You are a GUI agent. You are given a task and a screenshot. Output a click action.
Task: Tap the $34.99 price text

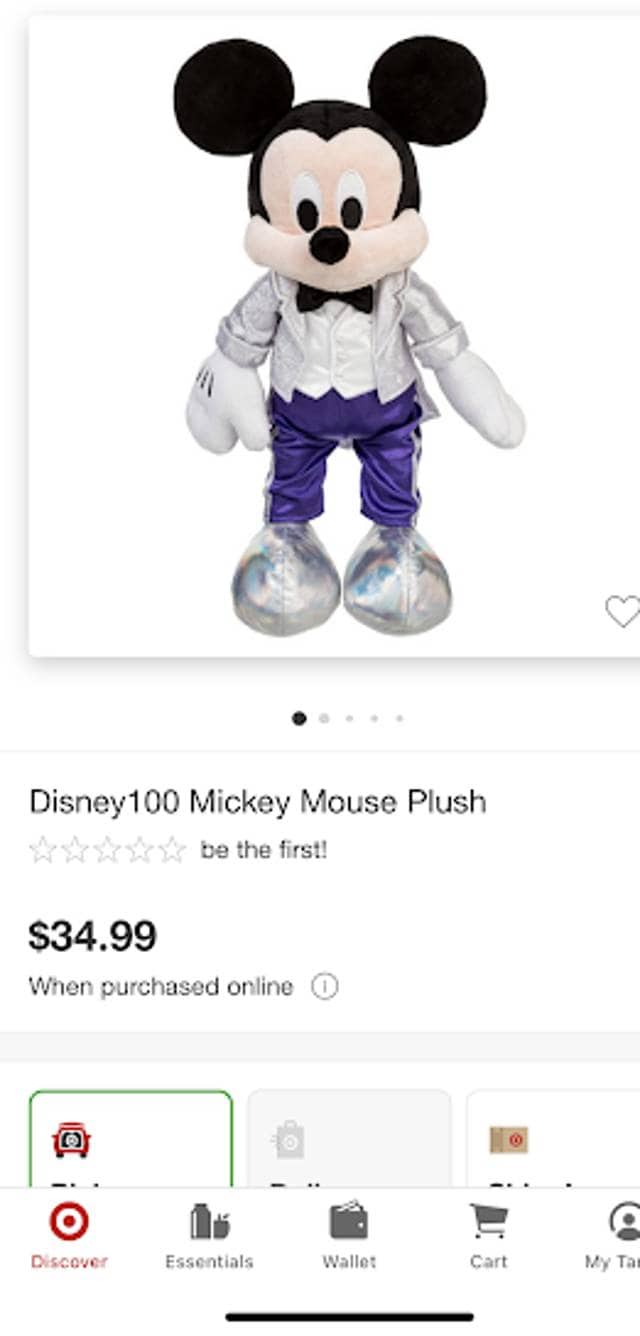tap(92, 936)
